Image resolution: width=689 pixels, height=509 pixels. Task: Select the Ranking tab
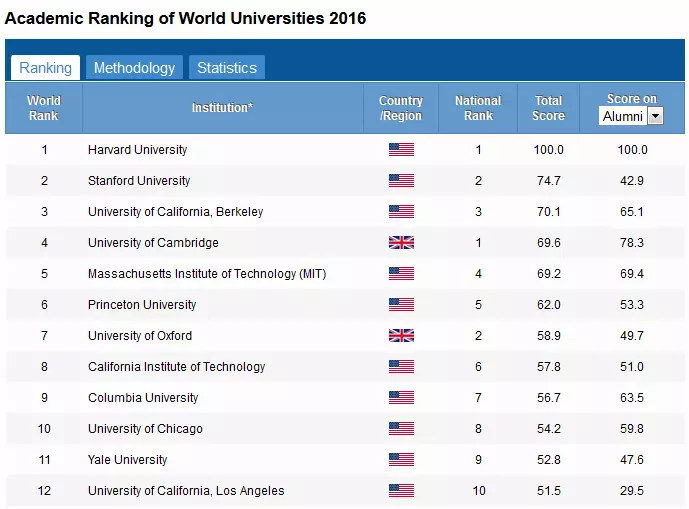tap(45, 68)
